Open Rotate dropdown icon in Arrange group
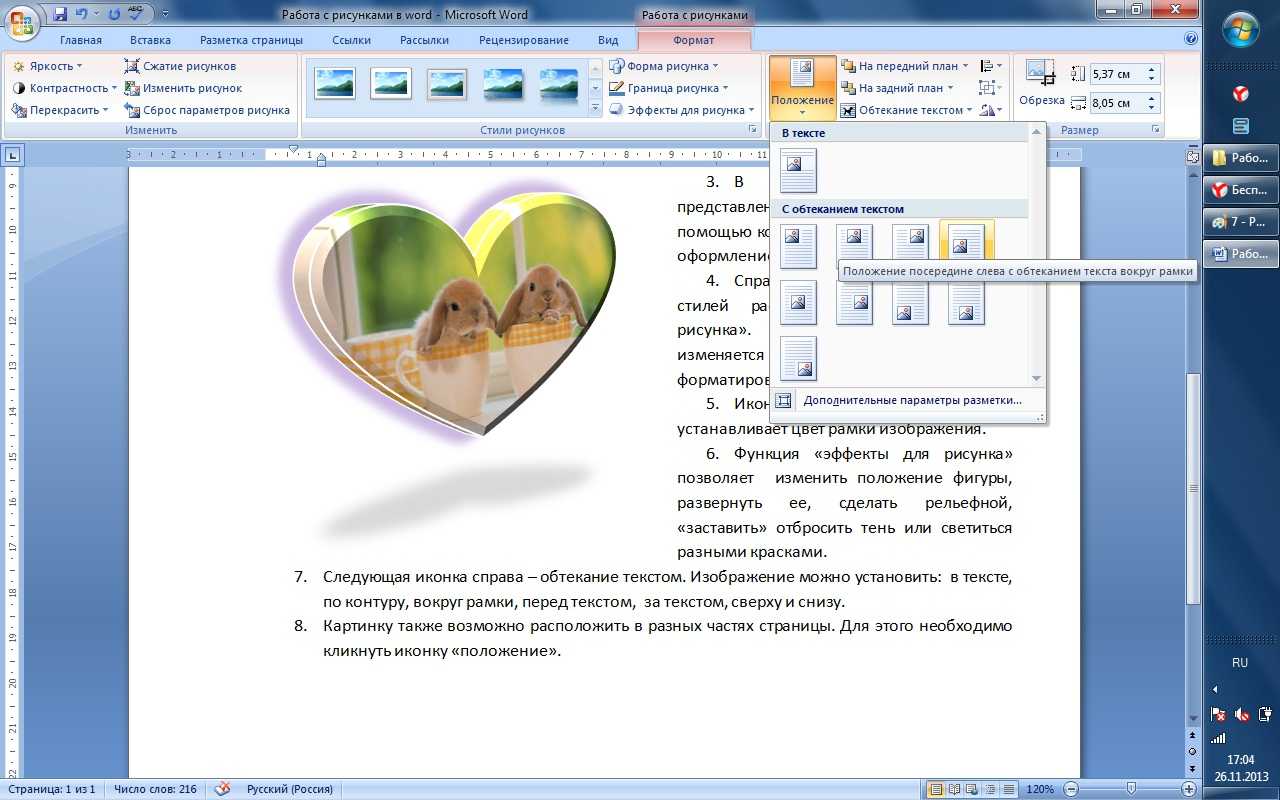Viewport: 1280px width, 800px height. [991, 110]
